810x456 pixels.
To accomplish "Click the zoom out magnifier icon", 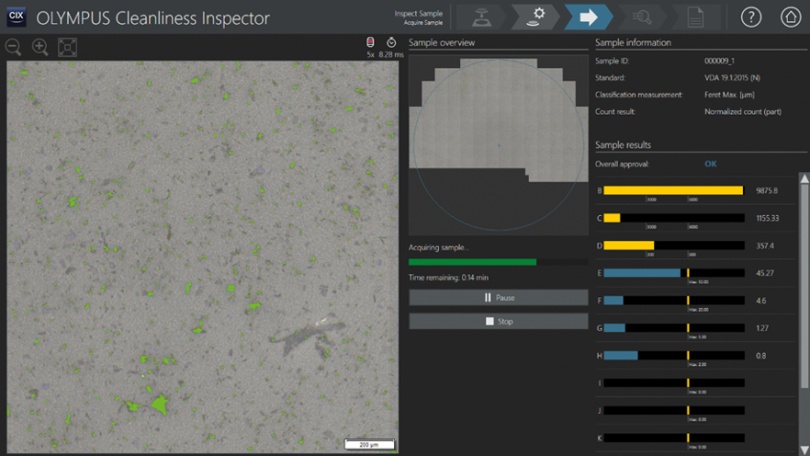I will pos(13,47).
